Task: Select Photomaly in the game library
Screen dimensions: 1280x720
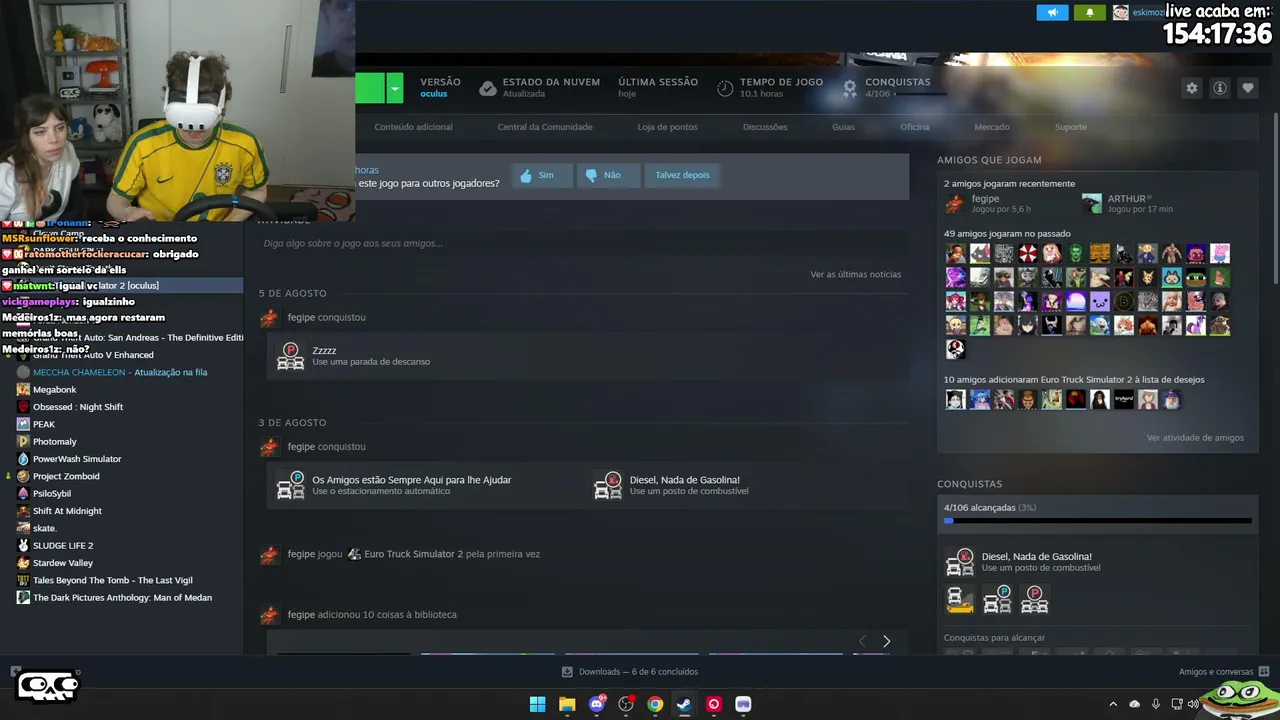Action: pyautogui.click(x=55, y=442)
